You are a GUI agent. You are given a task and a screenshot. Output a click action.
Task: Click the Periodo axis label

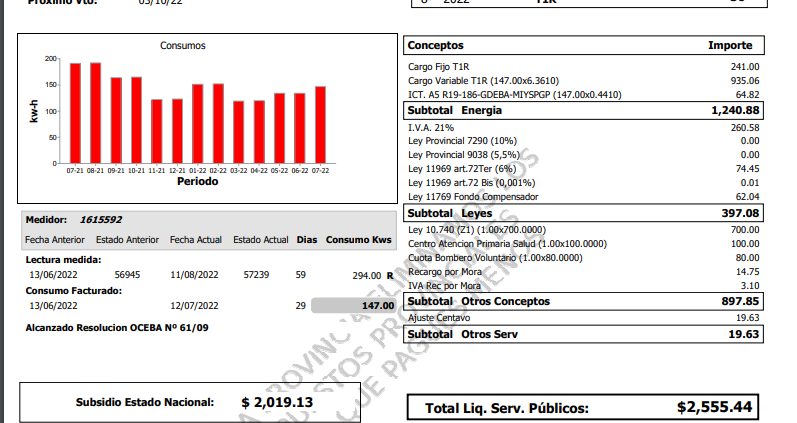click(197, 182)
